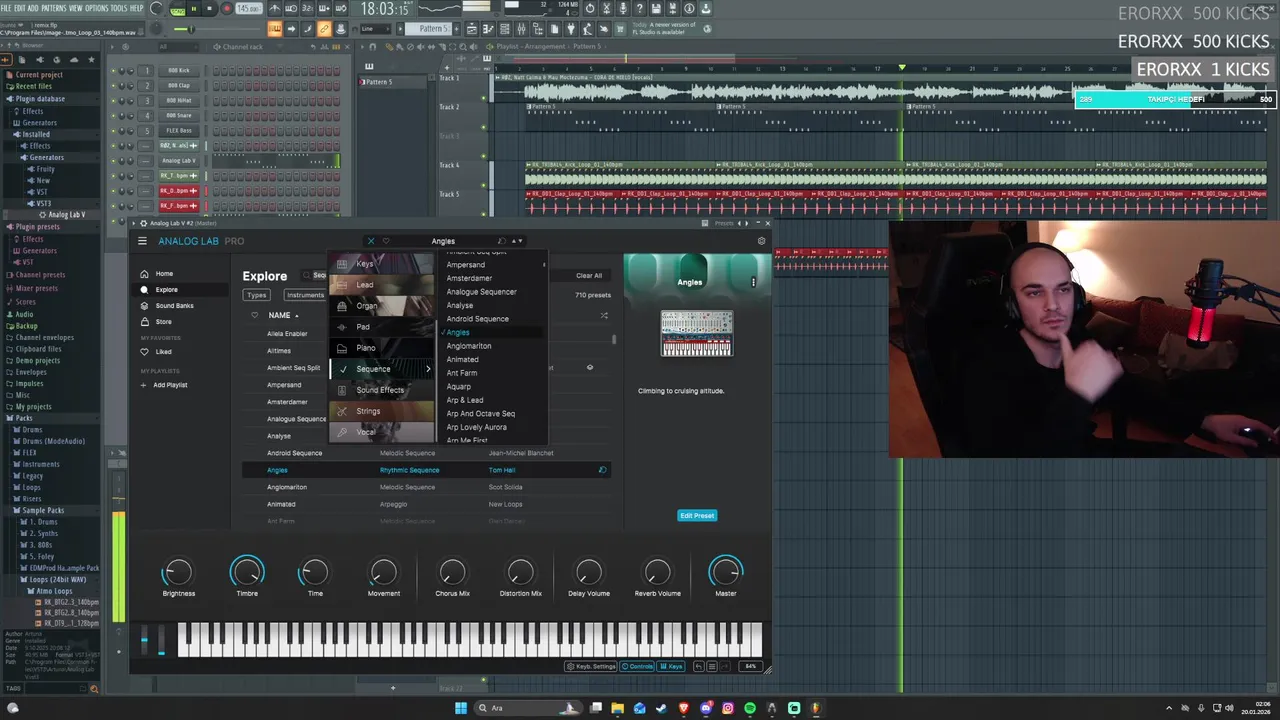
Task: Toggle the highlighted orange piano-roll mode button
Action: coord(274,29)
